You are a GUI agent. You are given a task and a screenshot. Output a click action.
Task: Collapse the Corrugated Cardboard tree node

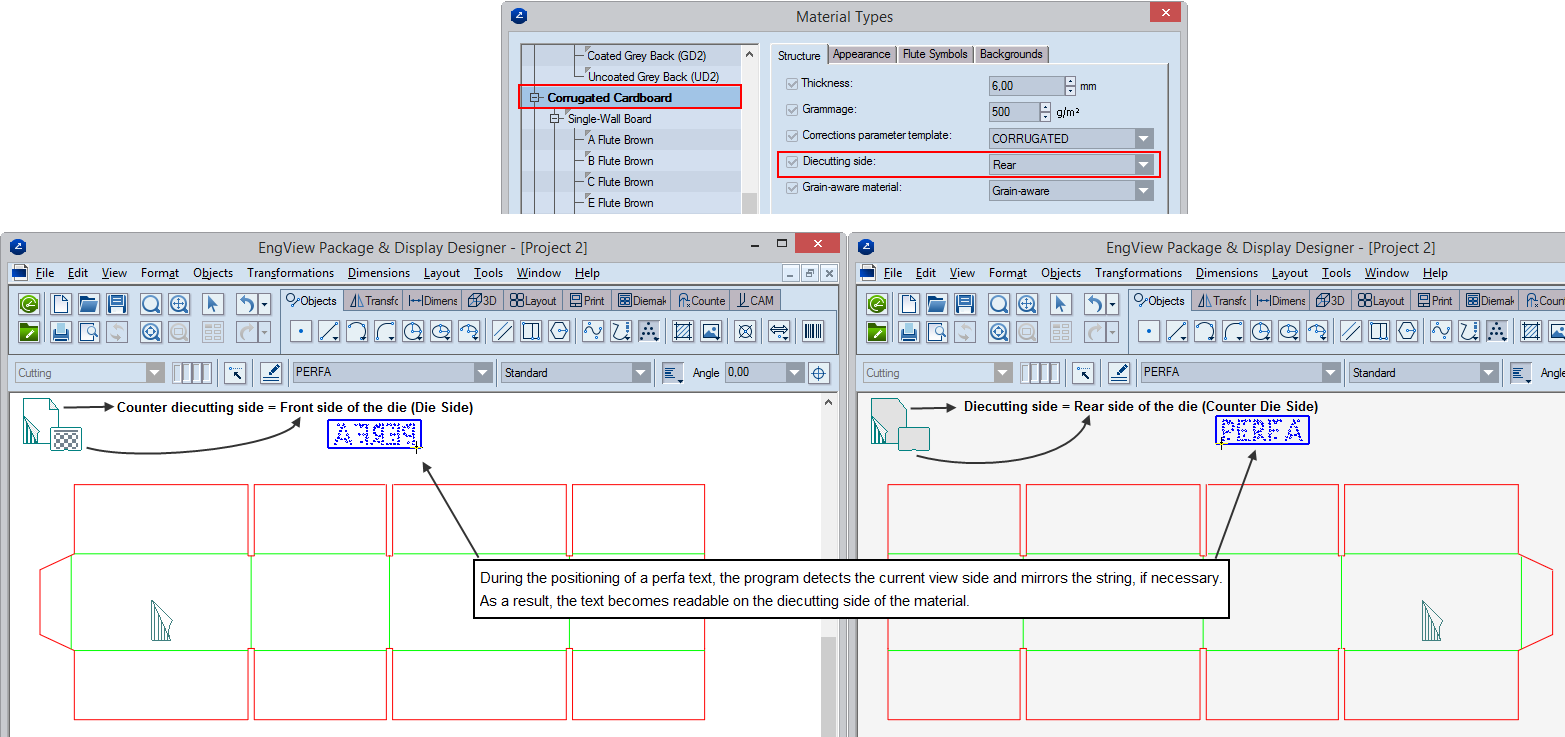click(535, 98)
